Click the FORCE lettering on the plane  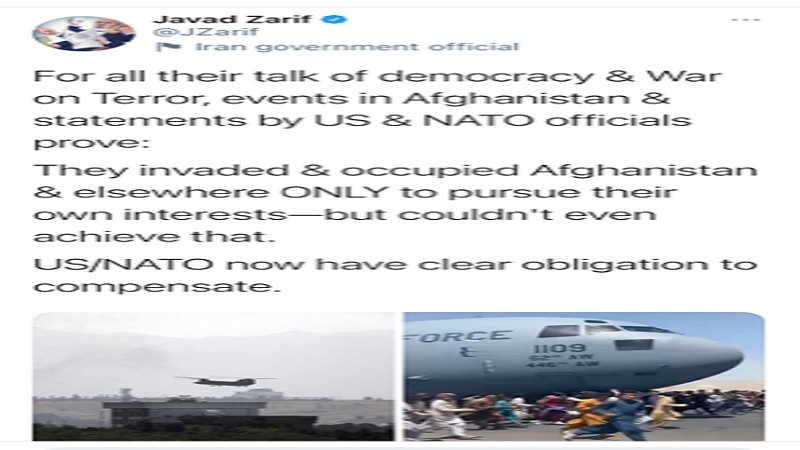click(457, 337)
